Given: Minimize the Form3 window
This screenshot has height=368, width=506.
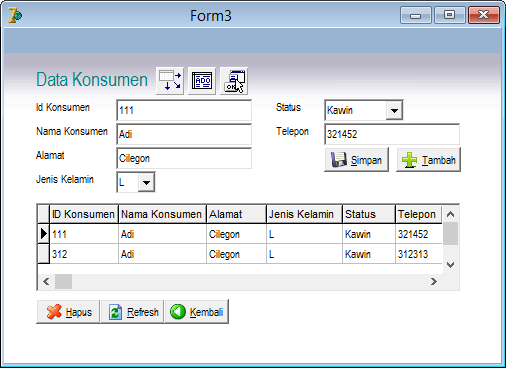Looking at the screenshot, I should (x=415, y=15).
